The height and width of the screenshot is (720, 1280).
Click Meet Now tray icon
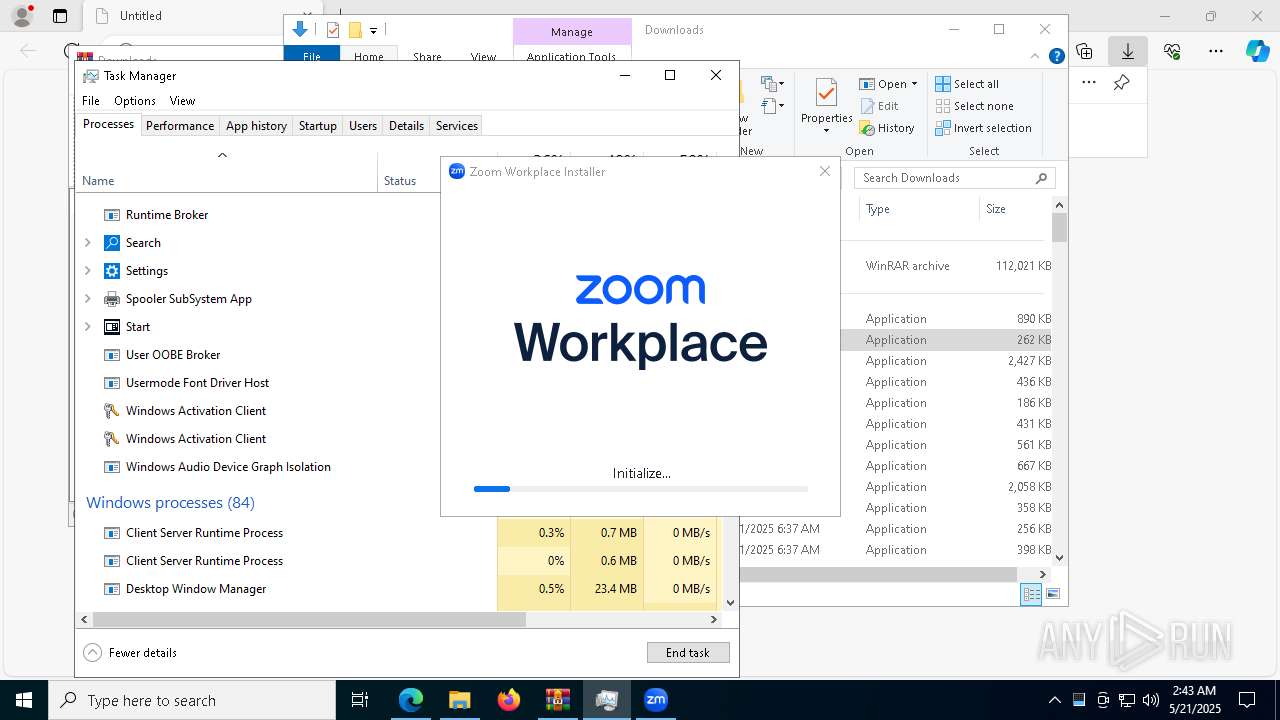[1103, 700]
